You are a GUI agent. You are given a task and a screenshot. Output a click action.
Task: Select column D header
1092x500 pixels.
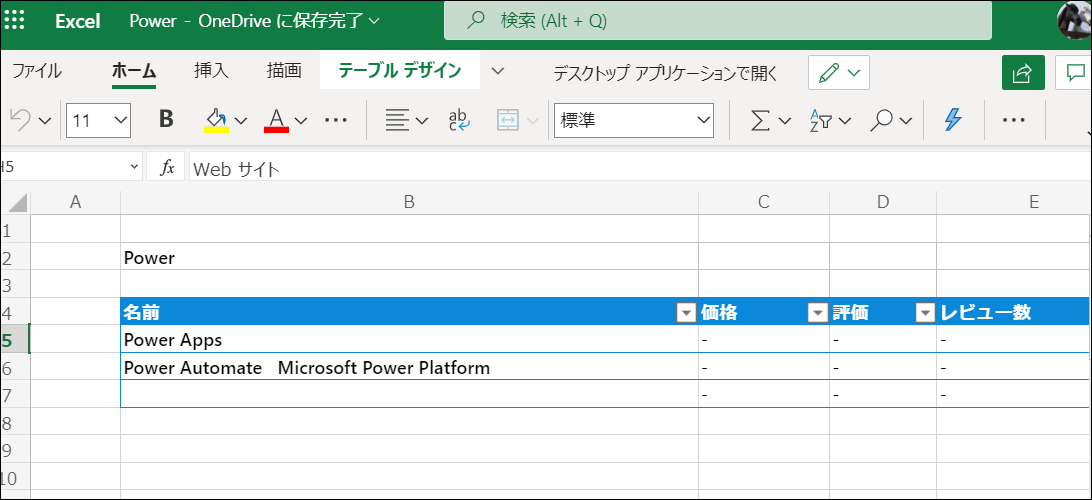[x=883, y=202]
